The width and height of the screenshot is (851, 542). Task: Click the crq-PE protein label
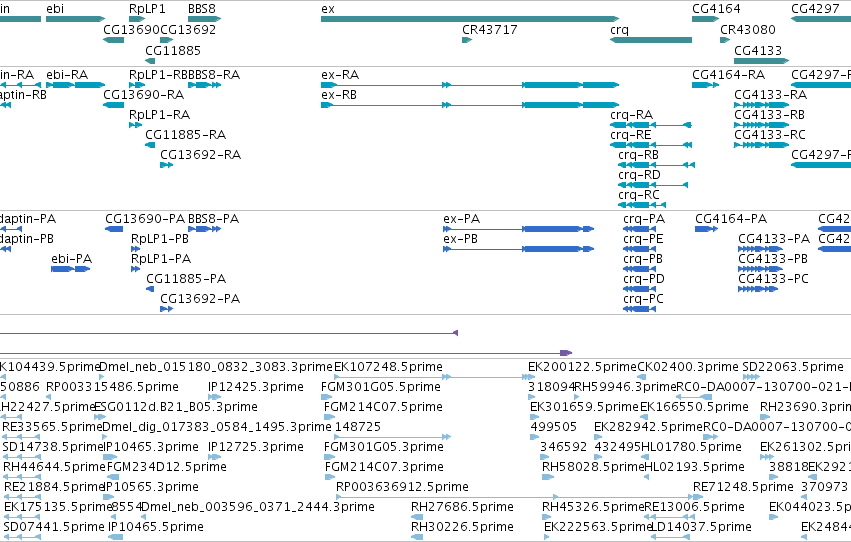coord(643,239)
